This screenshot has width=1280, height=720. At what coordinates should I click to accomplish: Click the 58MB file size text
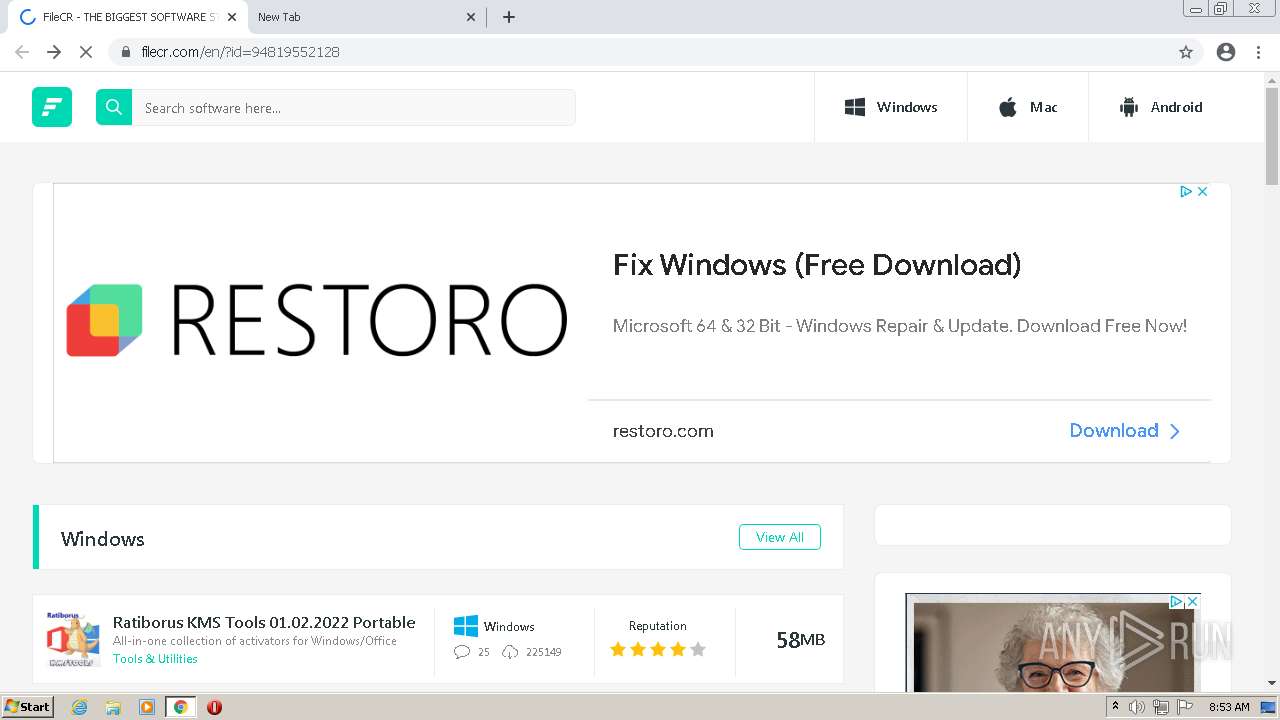point(801,640)
